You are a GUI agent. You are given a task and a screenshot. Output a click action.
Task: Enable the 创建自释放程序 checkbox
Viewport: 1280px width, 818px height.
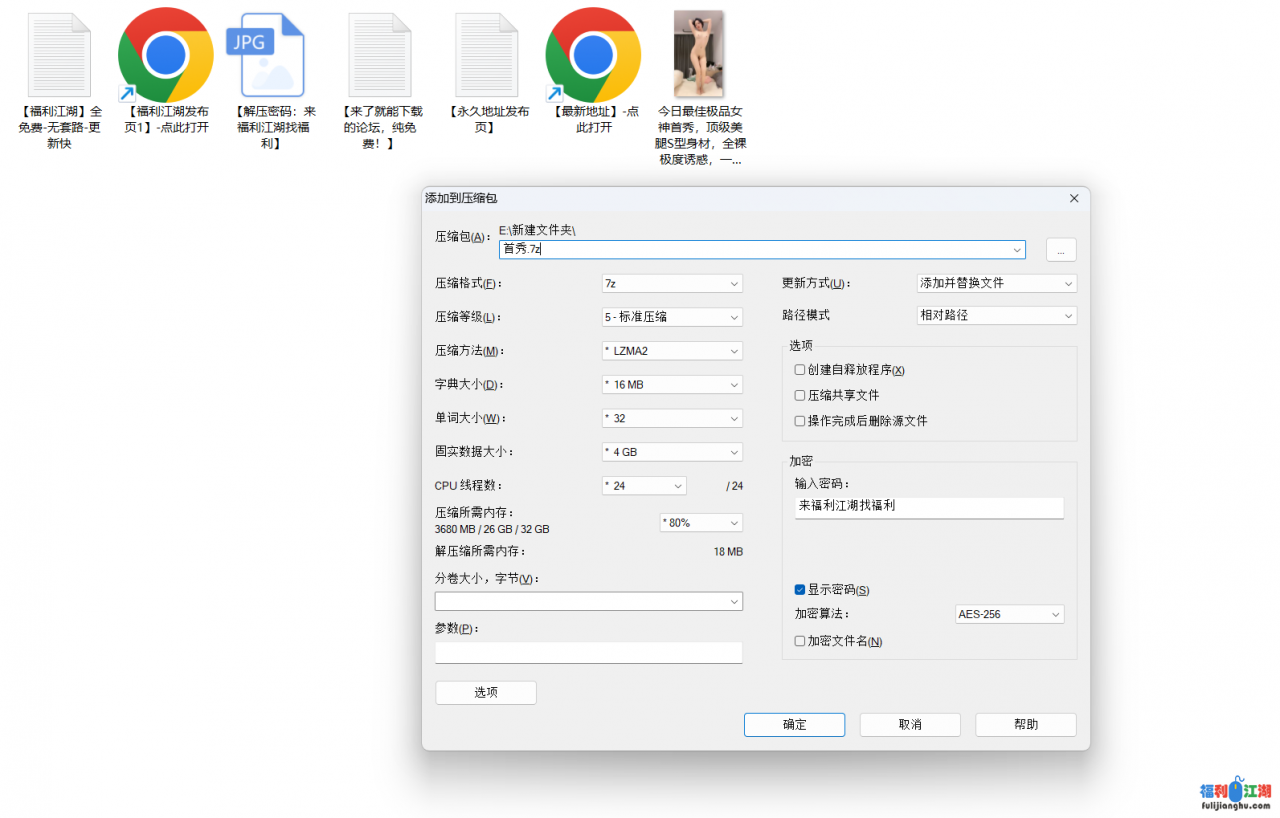800,369
